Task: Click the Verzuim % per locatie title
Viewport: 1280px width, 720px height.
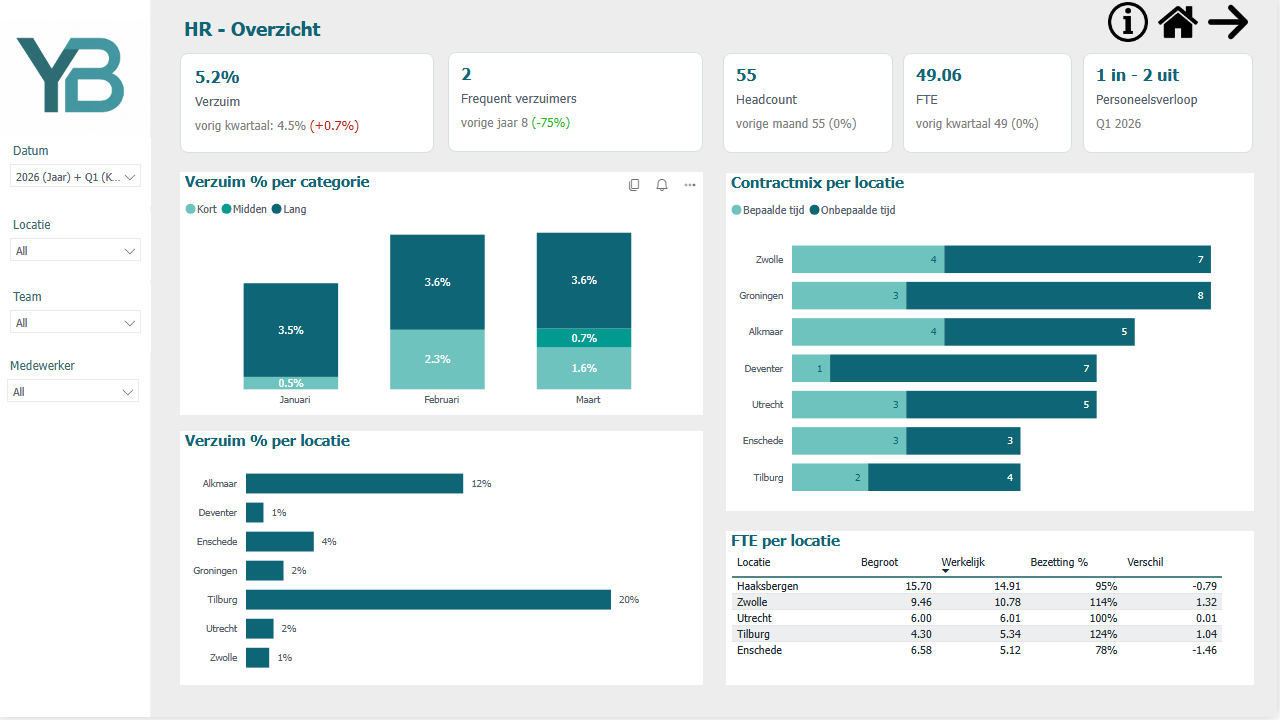Action: pyautogui.click(x=267, y=441)
